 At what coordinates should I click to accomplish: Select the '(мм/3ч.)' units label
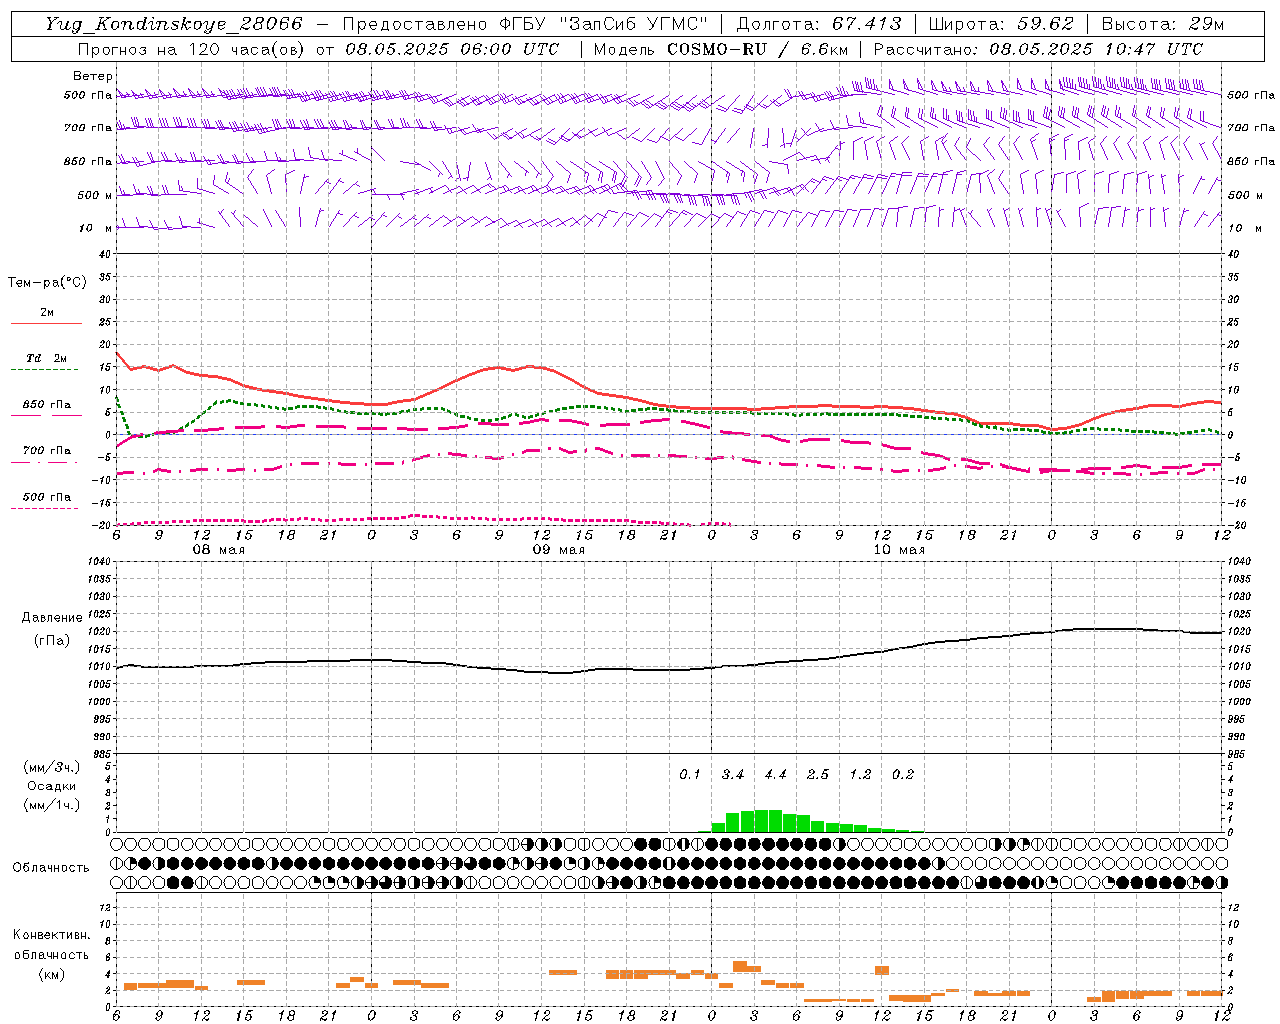[x=52, y=767]
